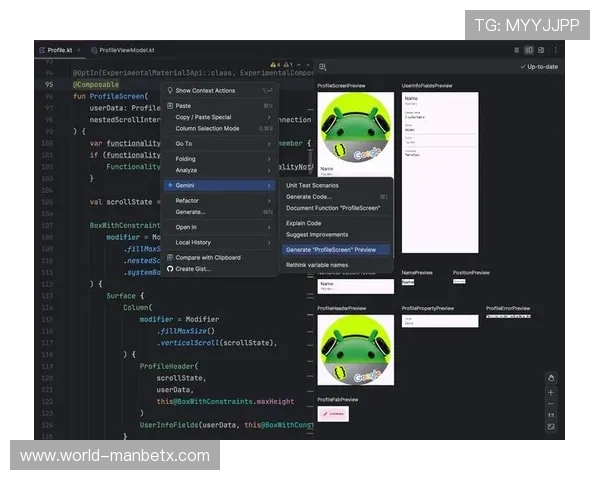Viewport: 600px width, 480px height.
Task: Click the Create Gist GitHub icon
Action: tap(170, 268)
